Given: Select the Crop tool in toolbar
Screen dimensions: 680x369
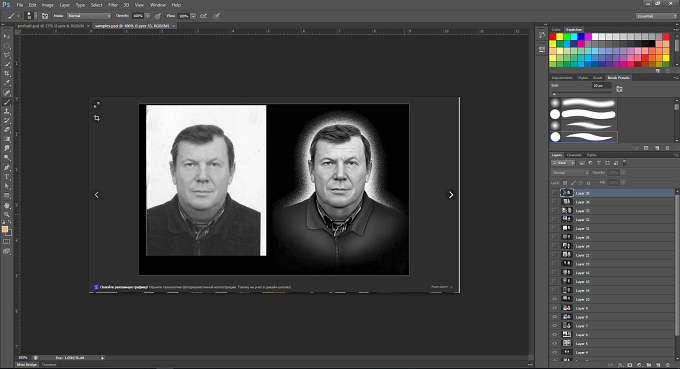Looking at the screenshot, I should pos(7,73).
